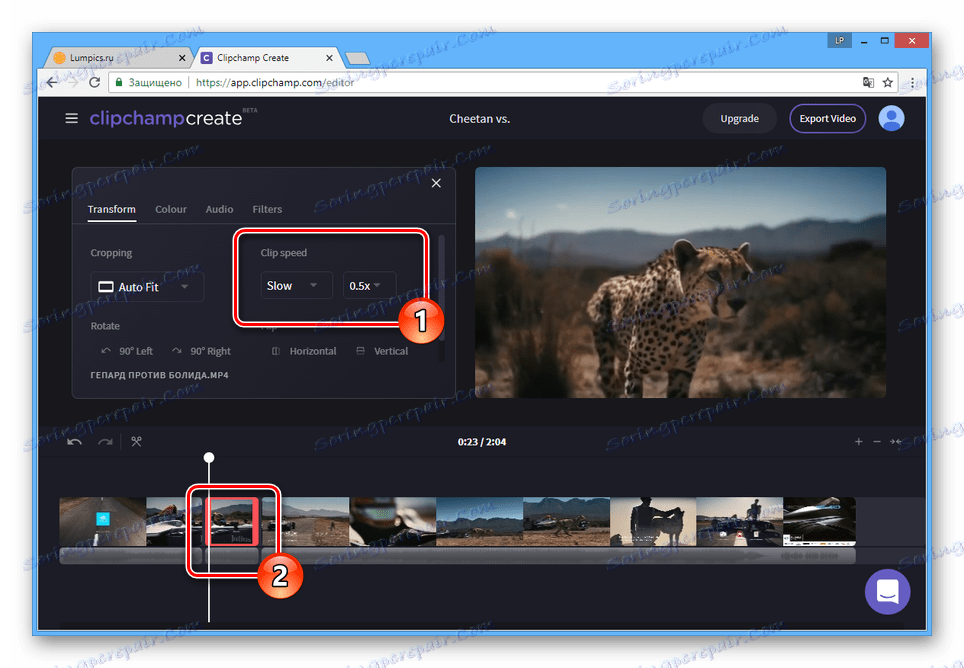Zoom out of the timeline with the minus icon

[879, 441]
